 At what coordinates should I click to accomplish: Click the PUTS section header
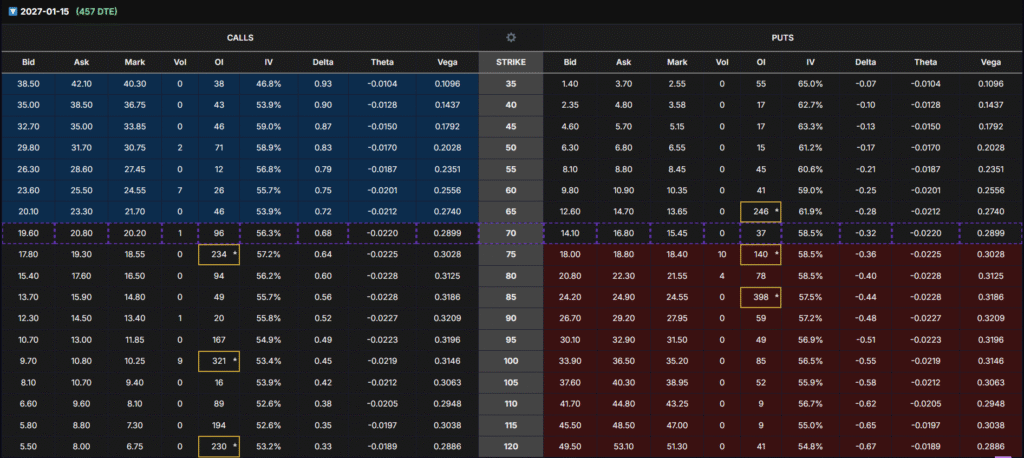783,37
